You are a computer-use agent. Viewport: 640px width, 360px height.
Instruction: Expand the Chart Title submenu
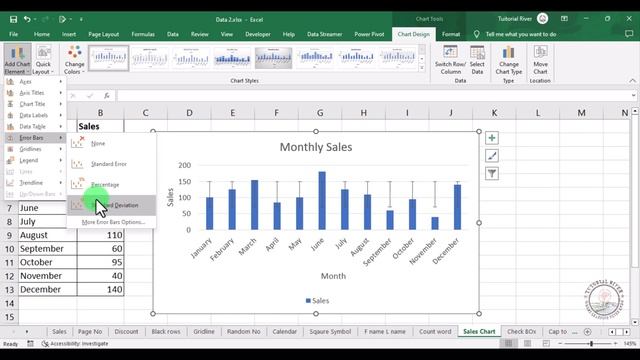[35, 104]
